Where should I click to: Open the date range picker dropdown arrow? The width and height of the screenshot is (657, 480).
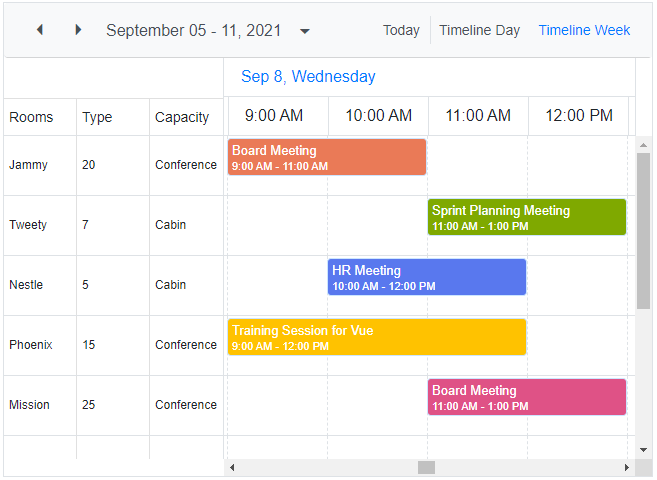(305, 31)
